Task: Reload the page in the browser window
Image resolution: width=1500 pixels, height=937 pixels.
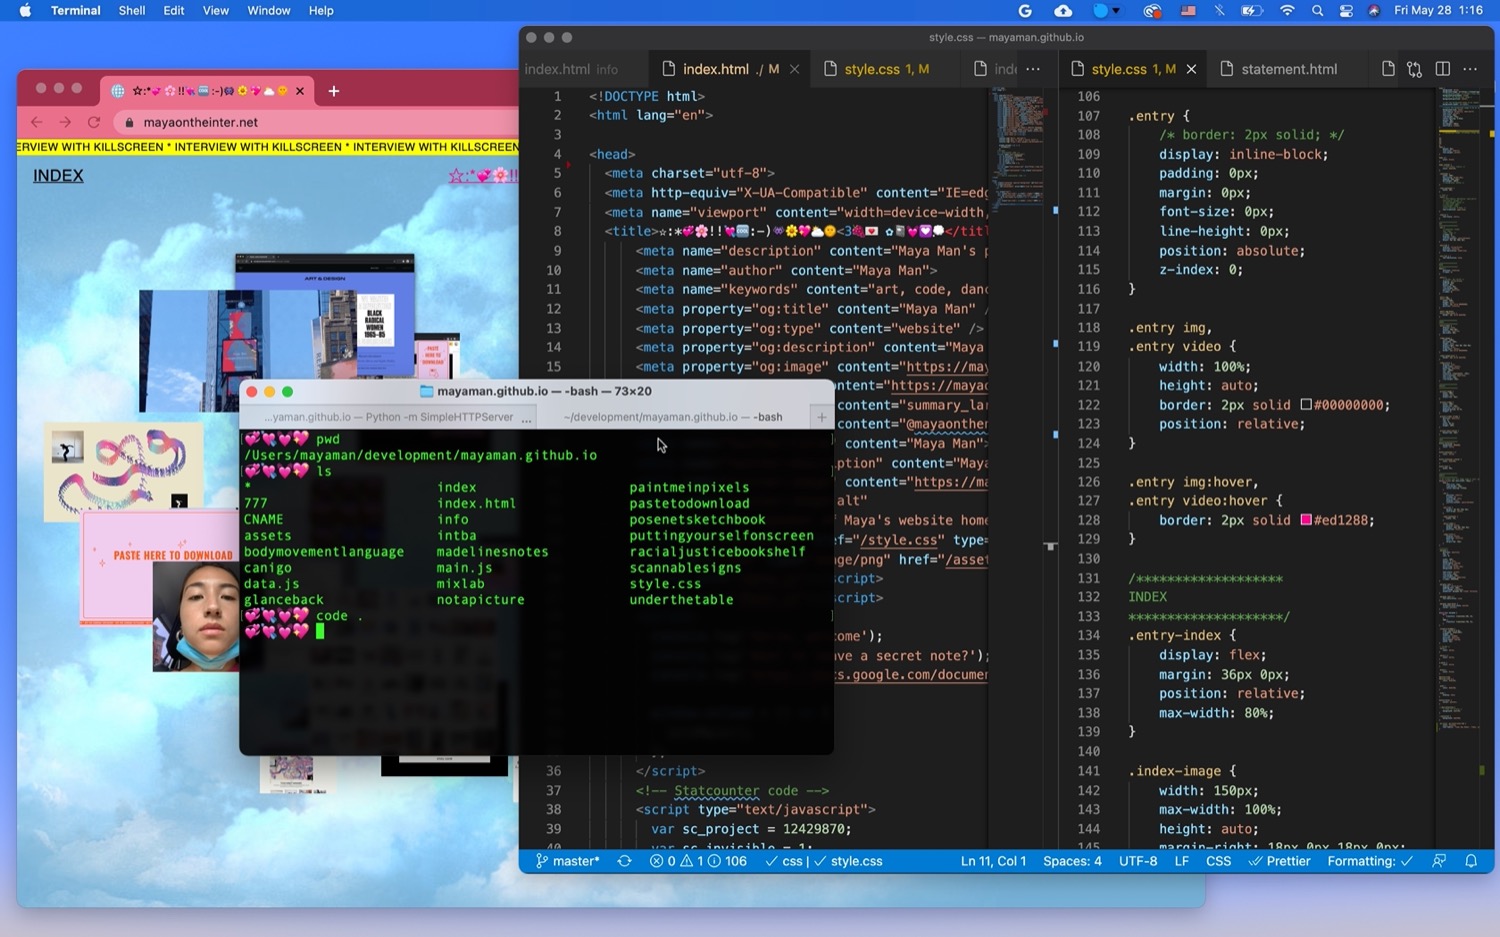Action: pyautogui.click(x=94, y=122)
